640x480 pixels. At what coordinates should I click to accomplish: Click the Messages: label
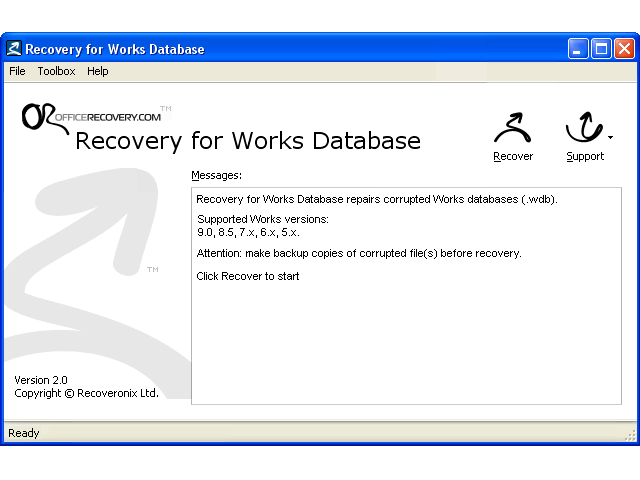216,175
